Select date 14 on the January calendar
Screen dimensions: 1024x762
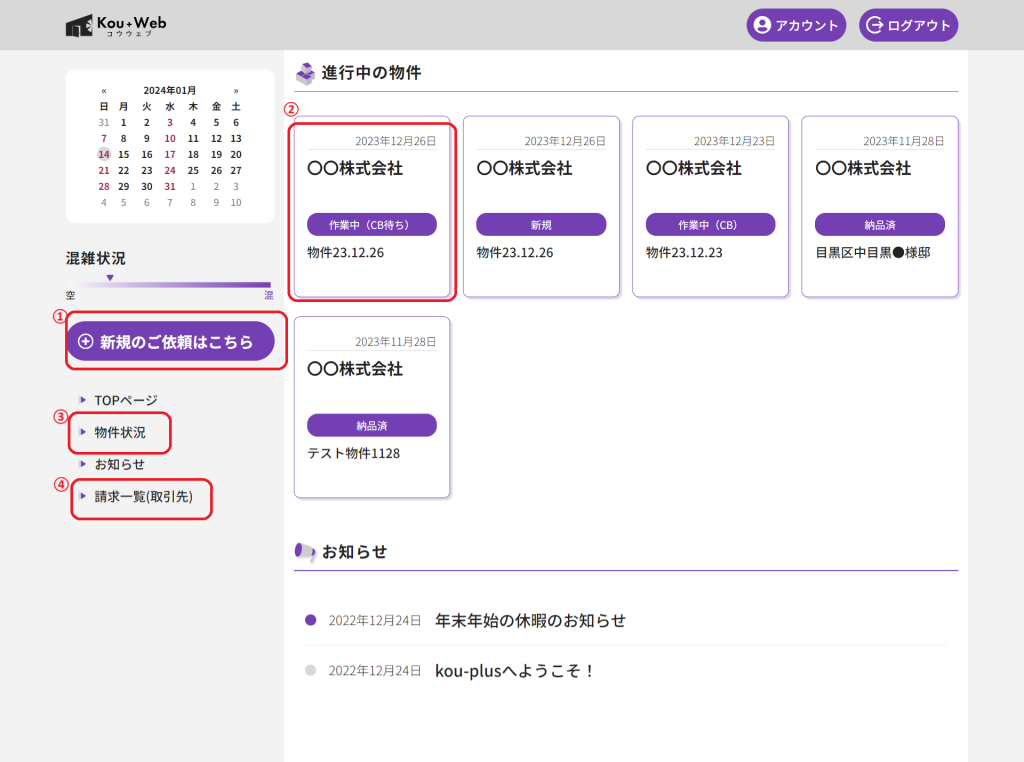click(x=104, y=154)
